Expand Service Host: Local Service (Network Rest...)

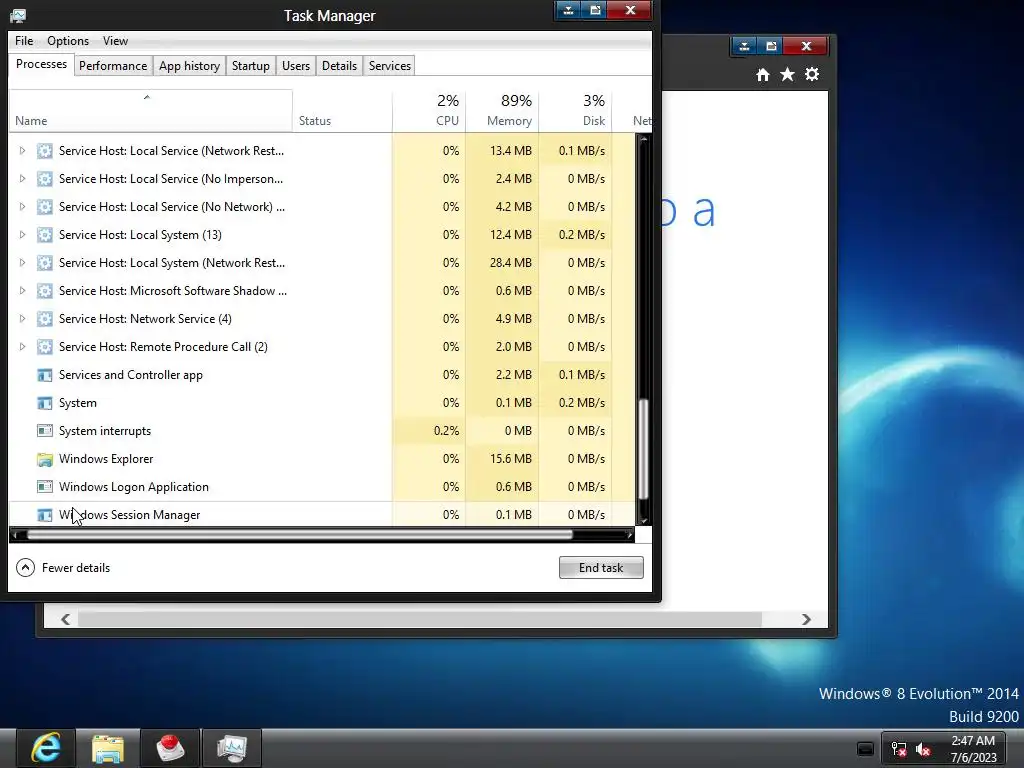(22, 151)
